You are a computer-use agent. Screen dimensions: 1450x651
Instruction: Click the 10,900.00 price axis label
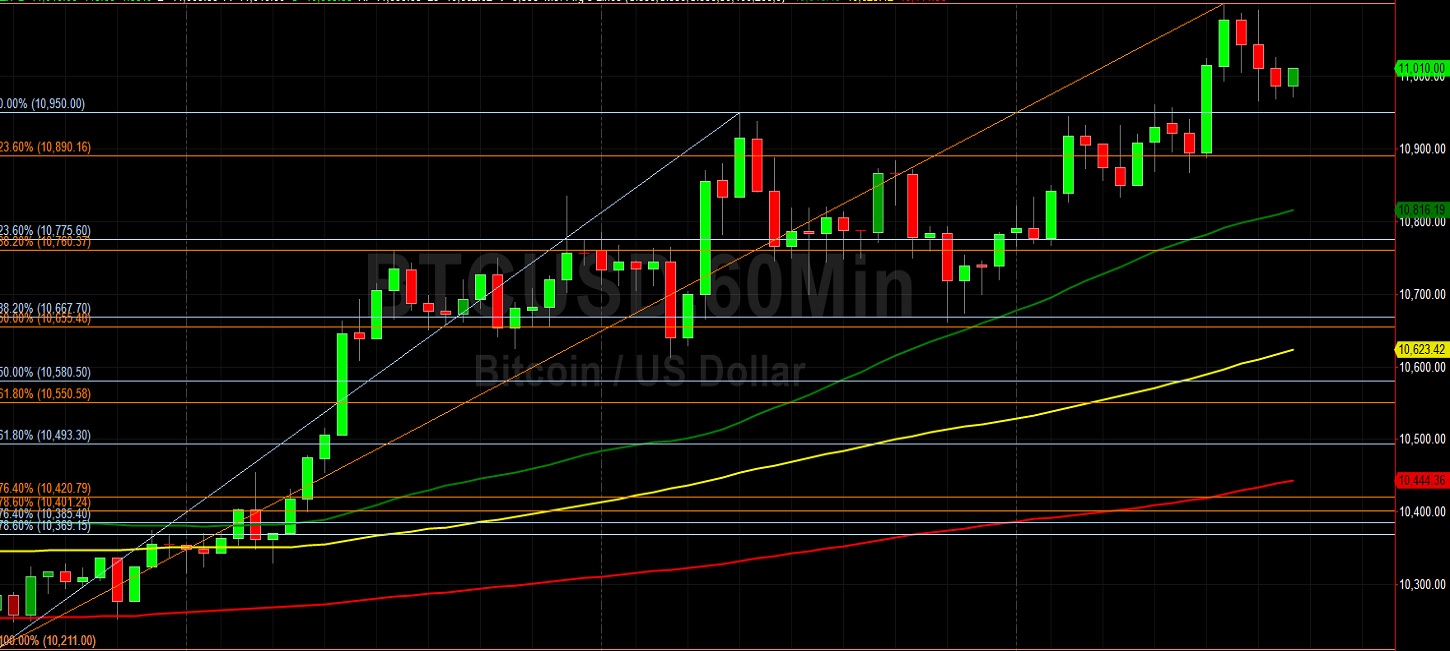pyautogui.click(x=1422, y=149)
